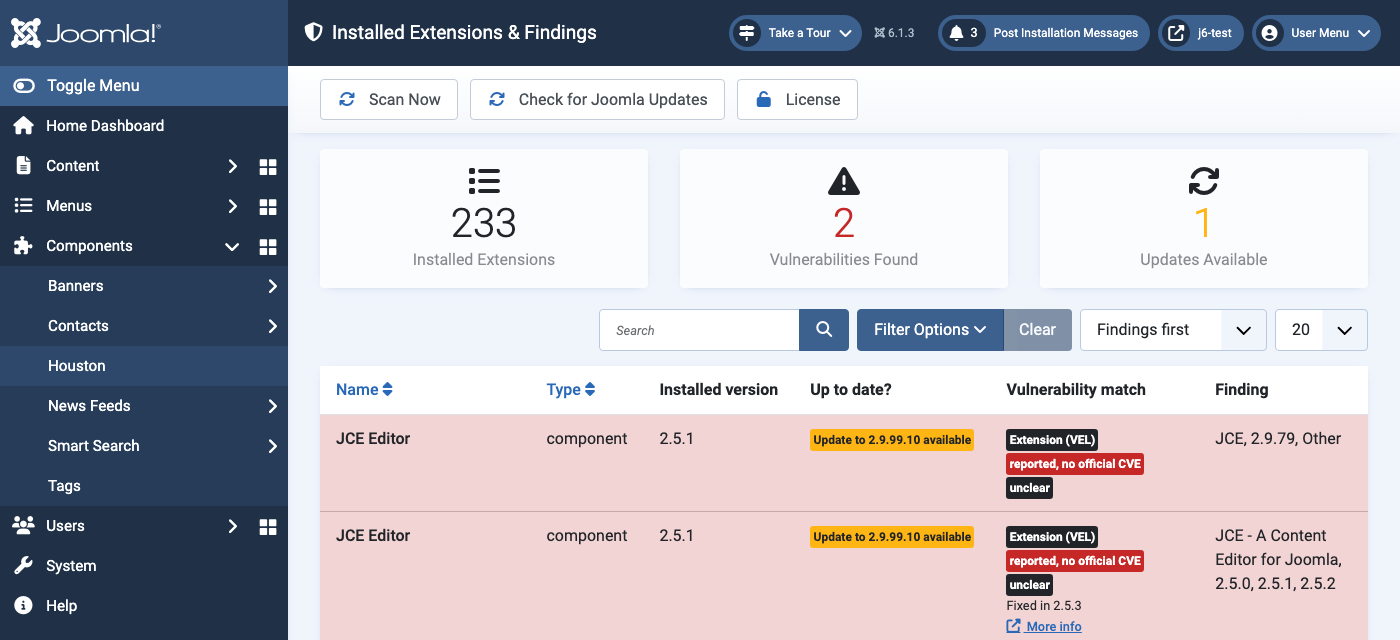This screenshot has height=640, width=1400.
Task: Click the License button
Action: tap(797, 100)
